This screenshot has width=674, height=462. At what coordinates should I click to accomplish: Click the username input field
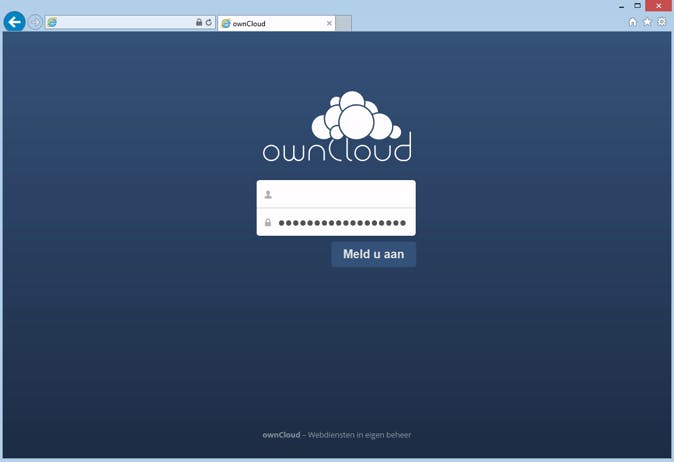point(336,194)
